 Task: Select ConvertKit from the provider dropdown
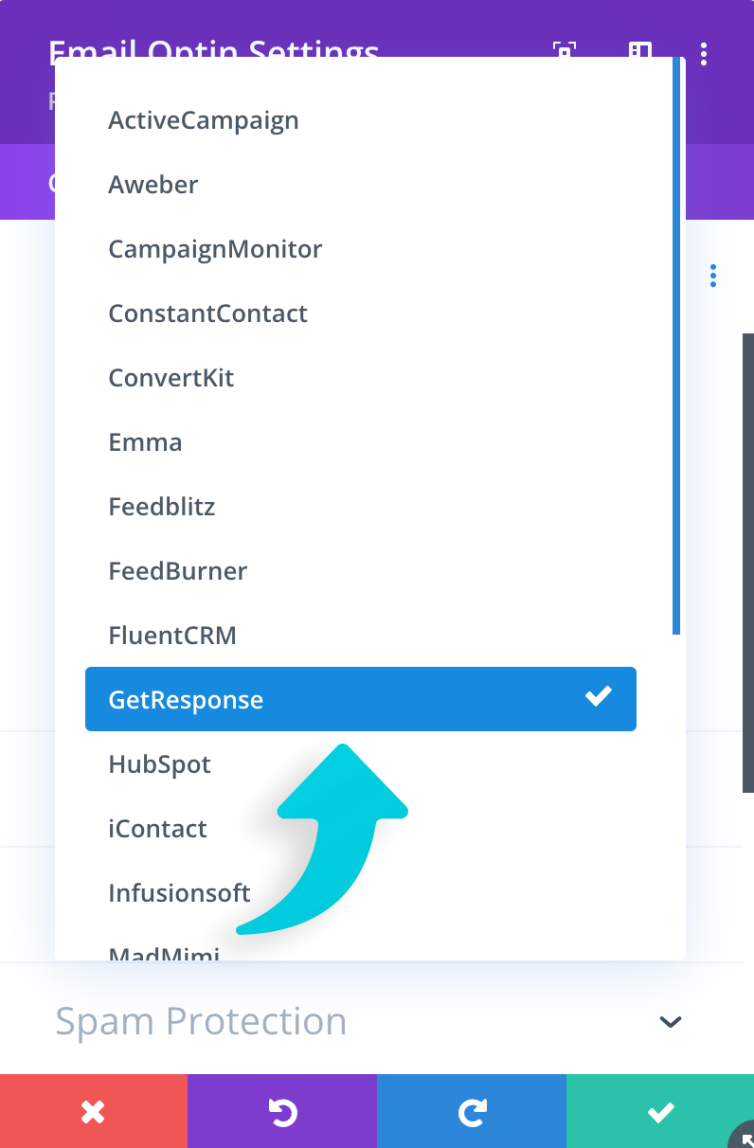pos(171,378)
